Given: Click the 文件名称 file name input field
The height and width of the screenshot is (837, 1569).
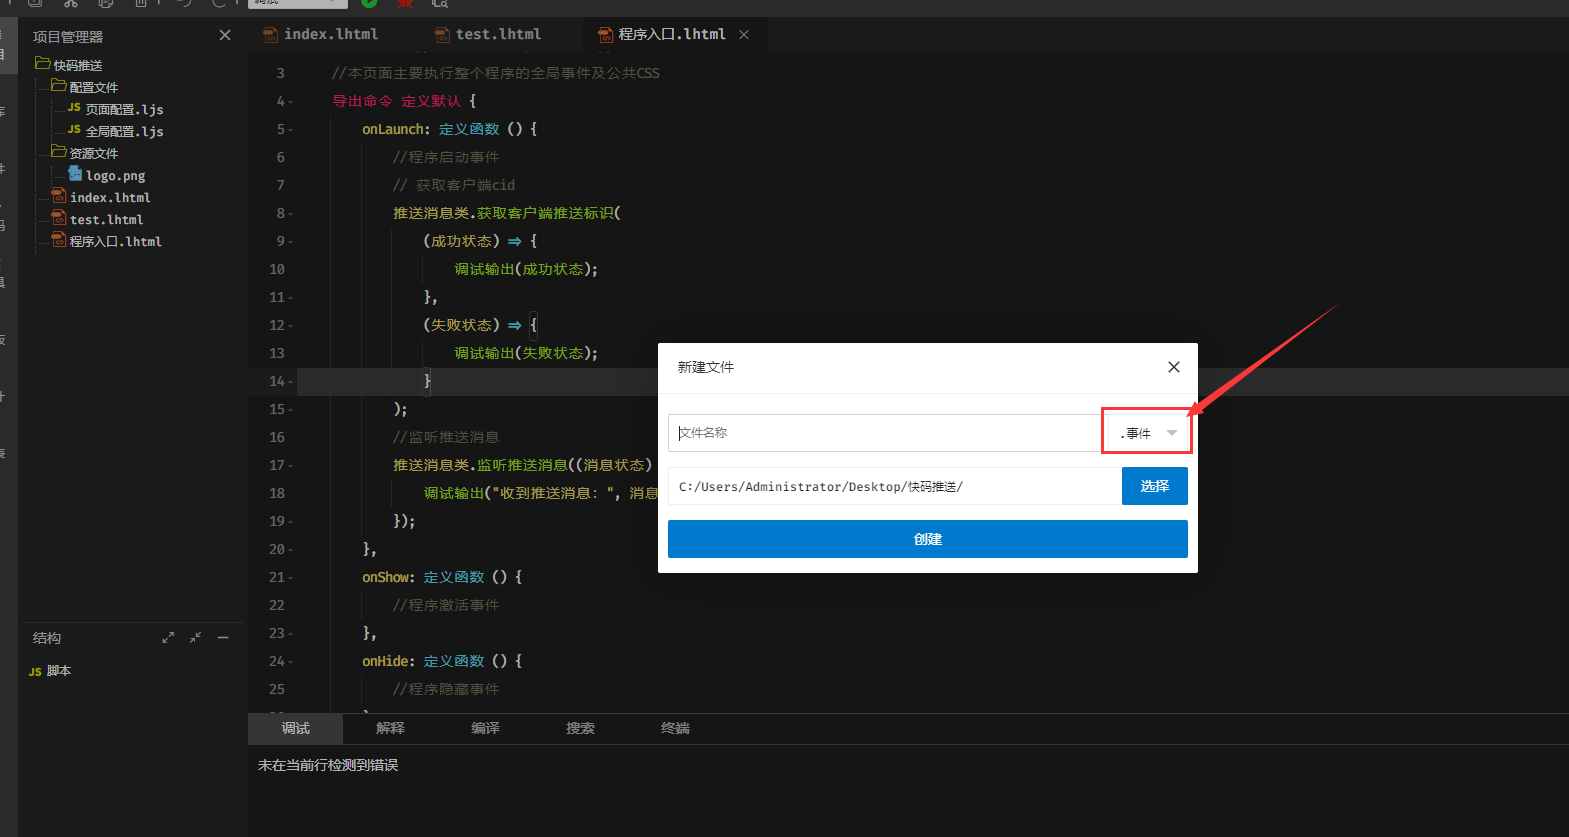Looking at the screenshot, I should pyautogui.click(x=887, y=433).
